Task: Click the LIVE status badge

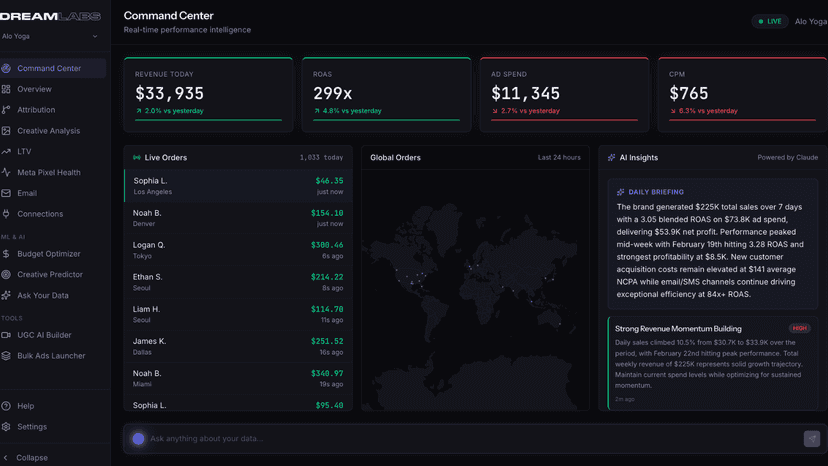Action: click(770, 22)
